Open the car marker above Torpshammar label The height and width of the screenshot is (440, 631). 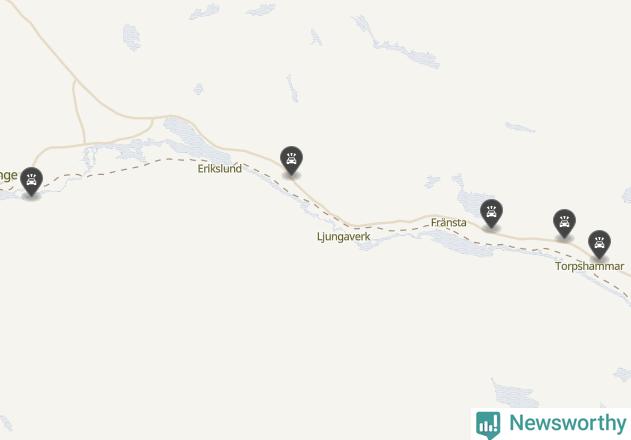[599, 244]
